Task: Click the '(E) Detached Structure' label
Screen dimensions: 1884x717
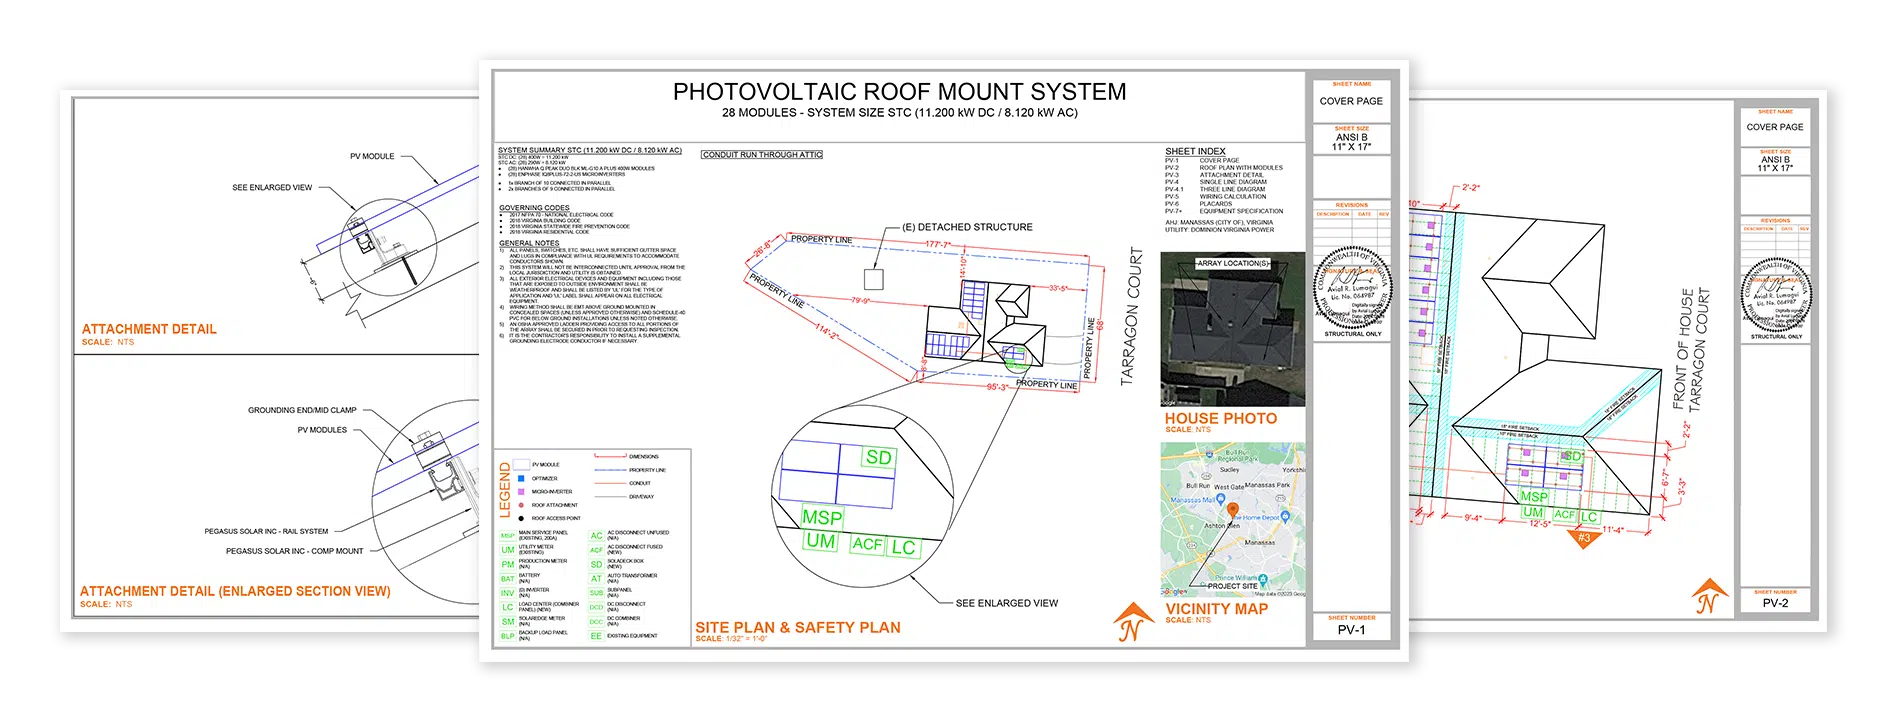Action: pos(967,227)
